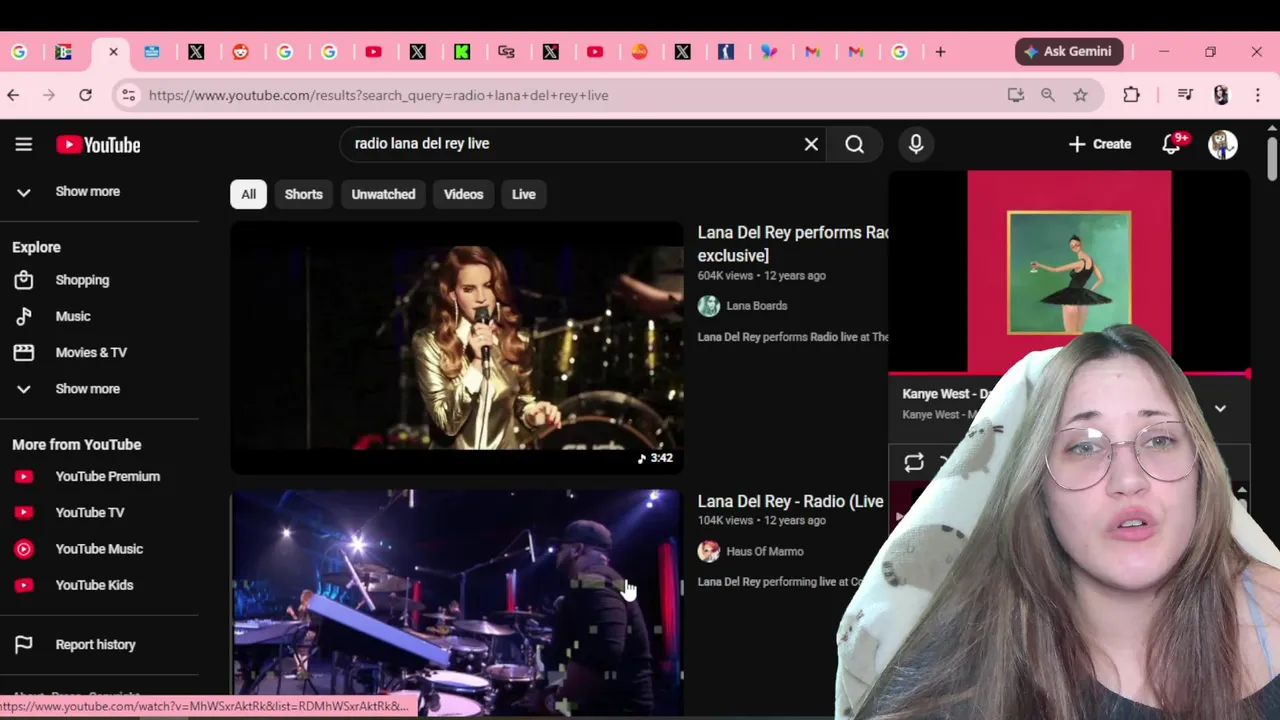Go back with the browser back arrow
The width and height of the screenshot is (1280, 720).
13,95
